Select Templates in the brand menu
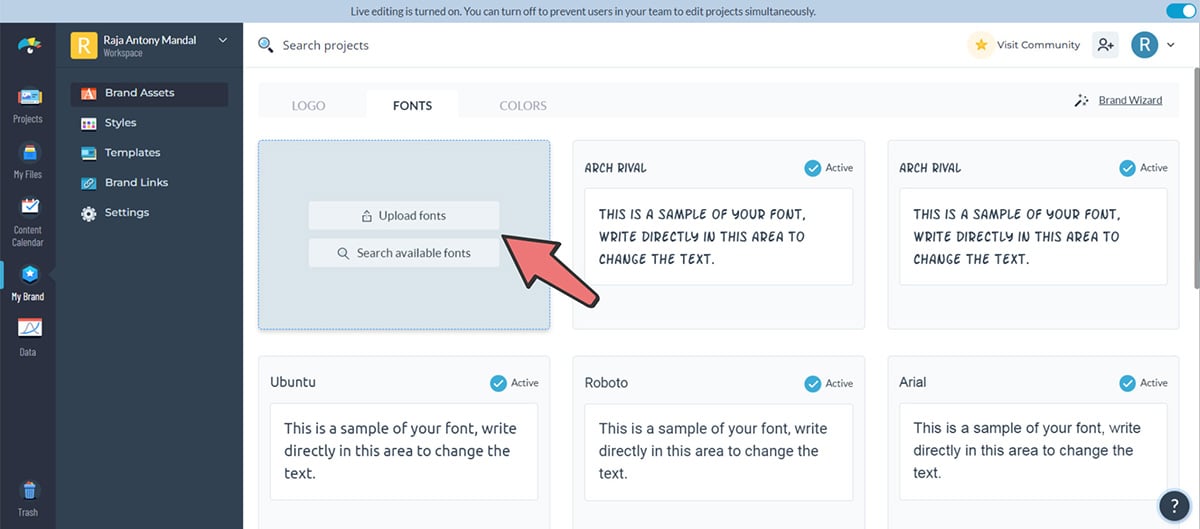The height and width of the screenshot is (529, 1200). coord(132,153)
